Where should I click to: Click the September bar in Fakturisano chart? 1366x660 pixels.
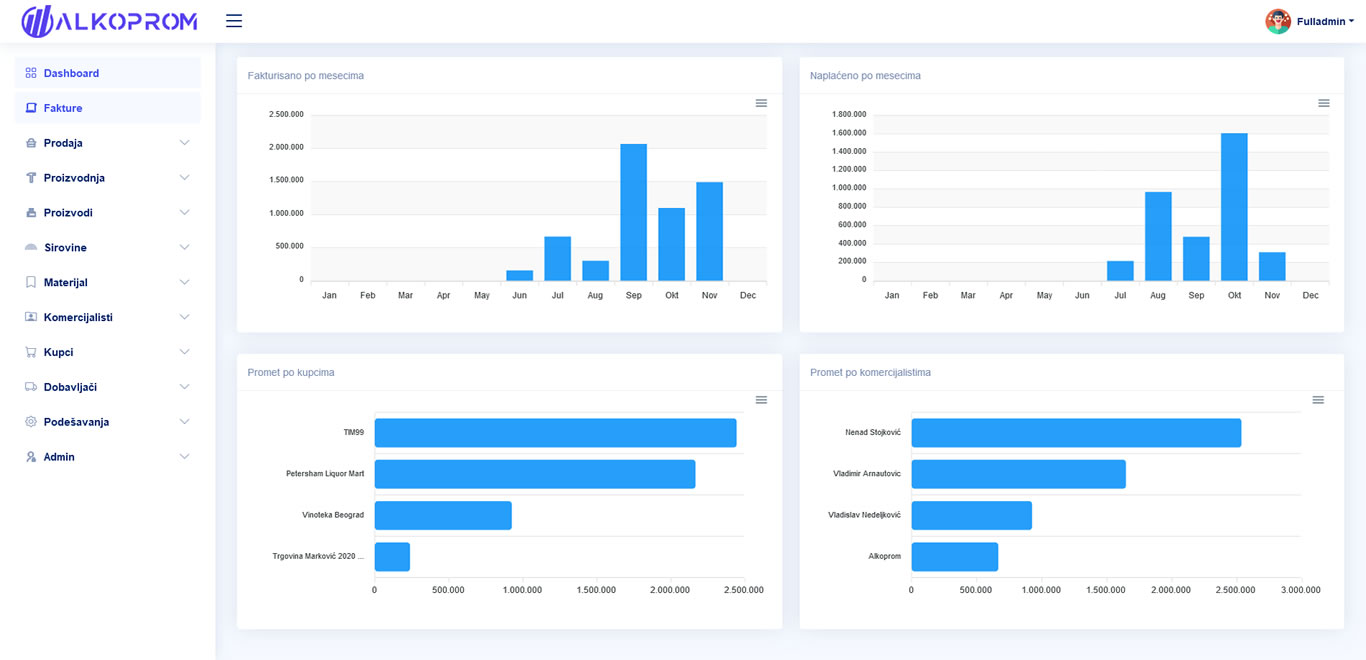pos(633,212)
